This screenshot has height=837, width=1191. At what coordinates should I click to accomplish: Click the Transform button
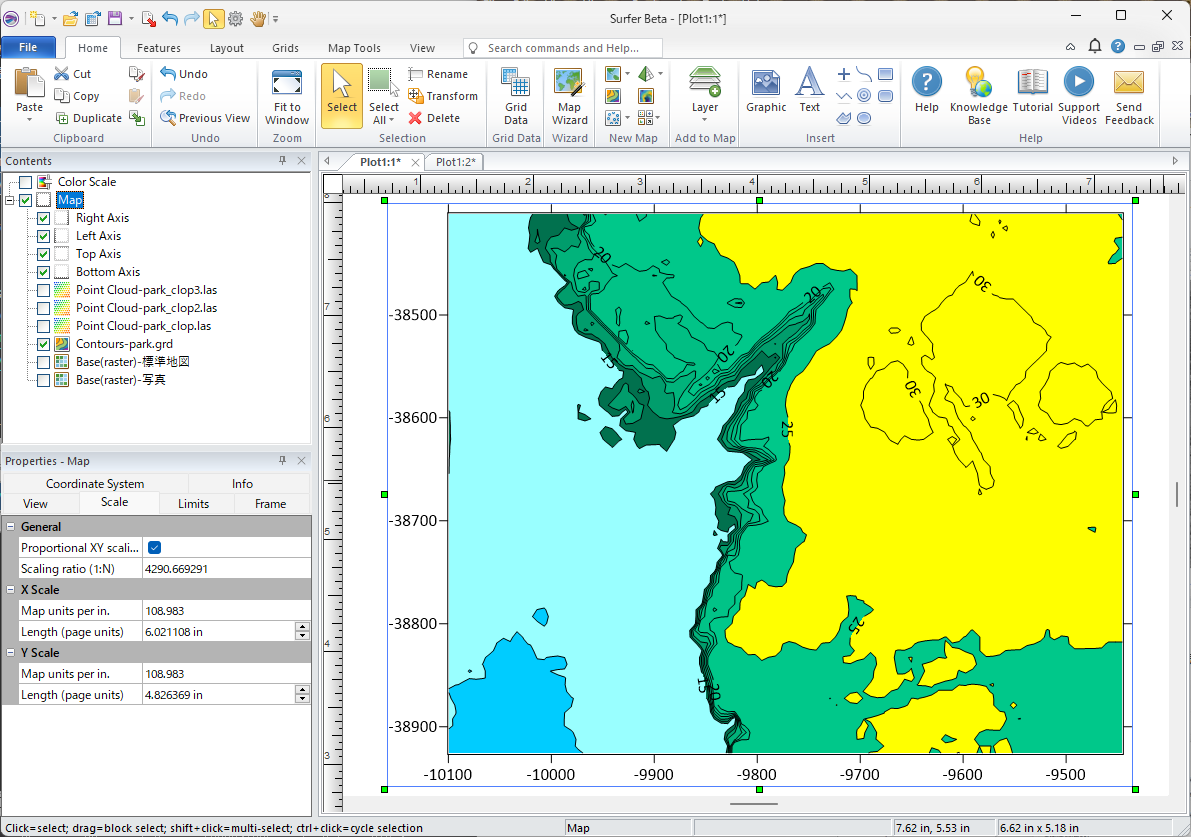point(443,96)
